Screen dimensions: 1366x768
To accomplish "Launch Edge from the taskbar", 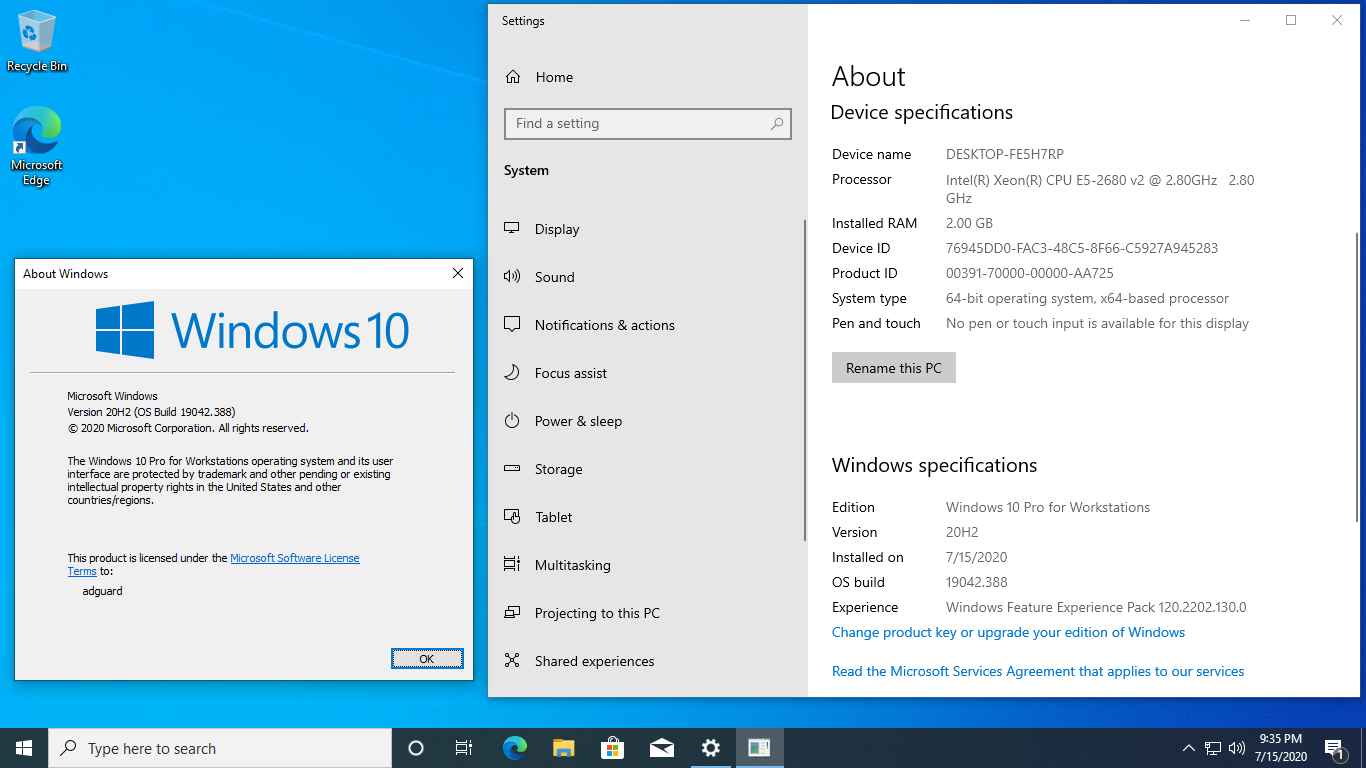I will [x=514, y=748].
